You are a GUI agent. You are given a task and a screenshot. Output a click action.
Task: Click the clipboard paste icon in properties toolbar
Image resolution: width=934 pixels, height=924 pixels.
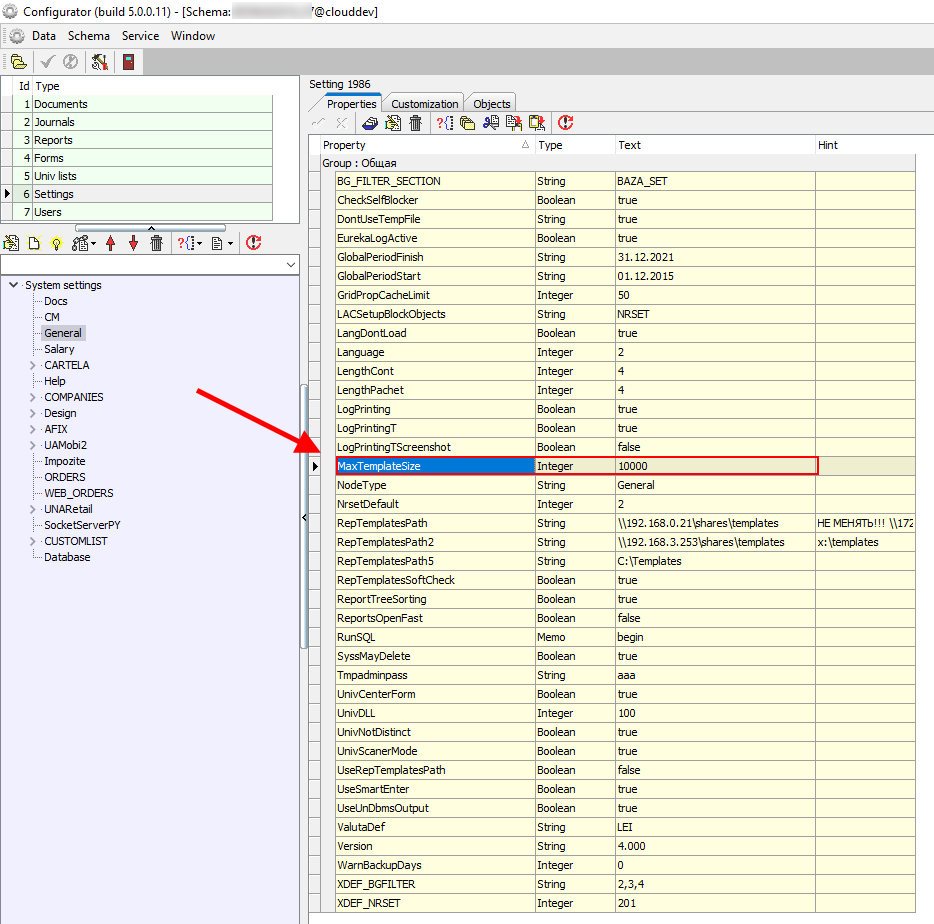point(537,123)
